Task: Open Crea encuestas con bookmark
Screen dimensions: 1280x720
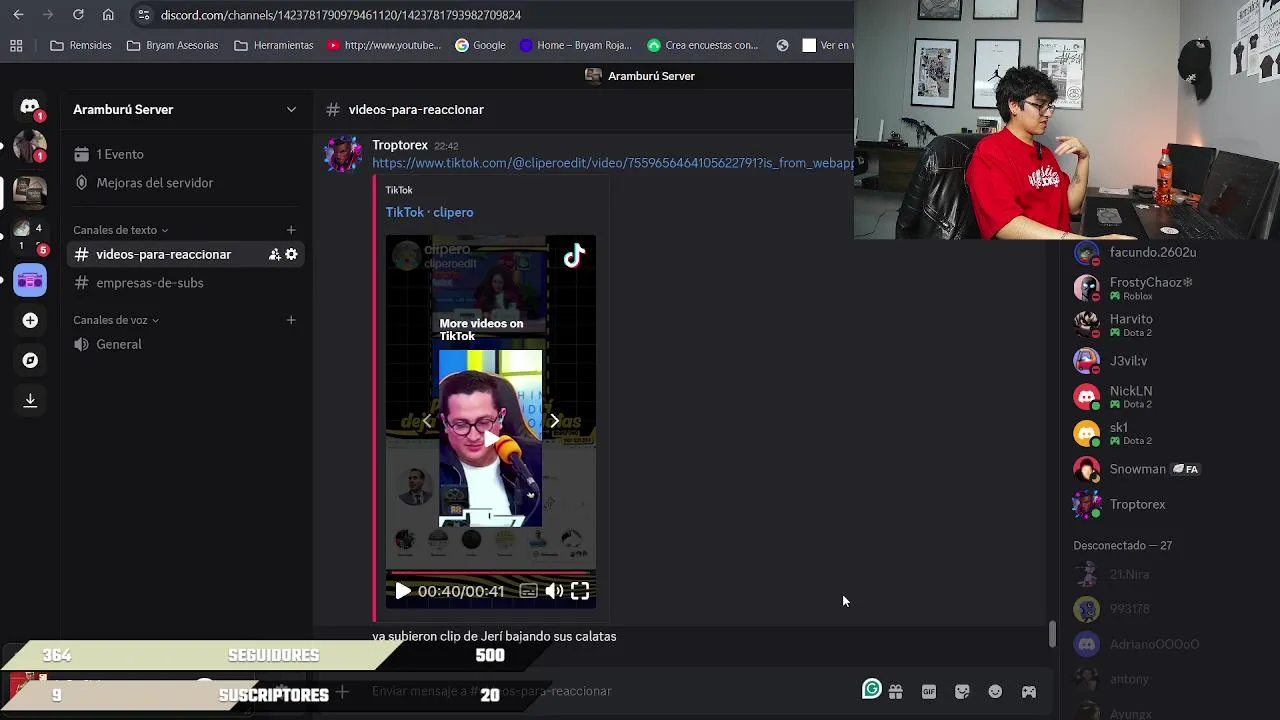Action: [703, 45]
